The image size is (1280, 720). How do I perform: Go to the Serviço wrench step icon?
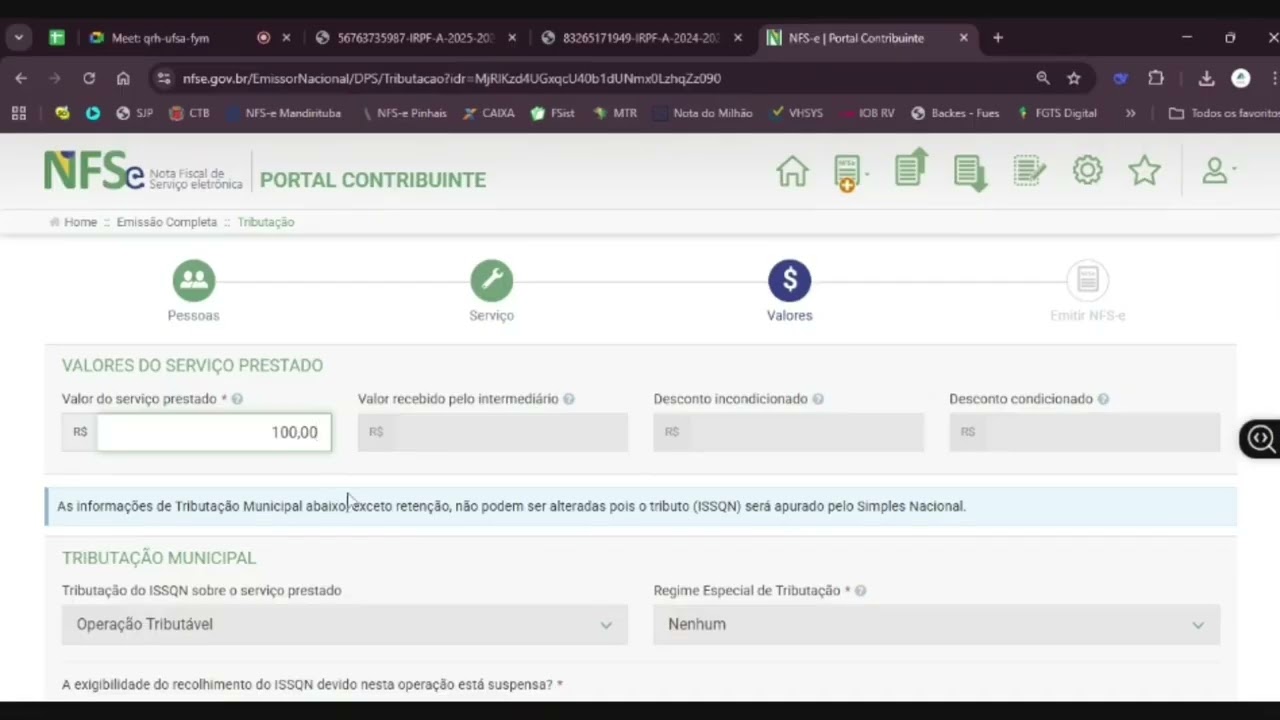pyautogui.click(x=492, y=281)
